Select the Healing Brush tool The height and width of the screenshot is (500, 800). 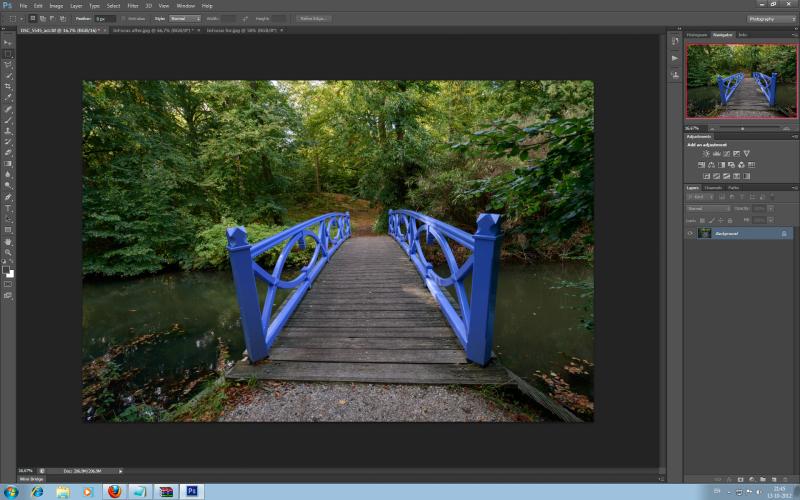8,109
